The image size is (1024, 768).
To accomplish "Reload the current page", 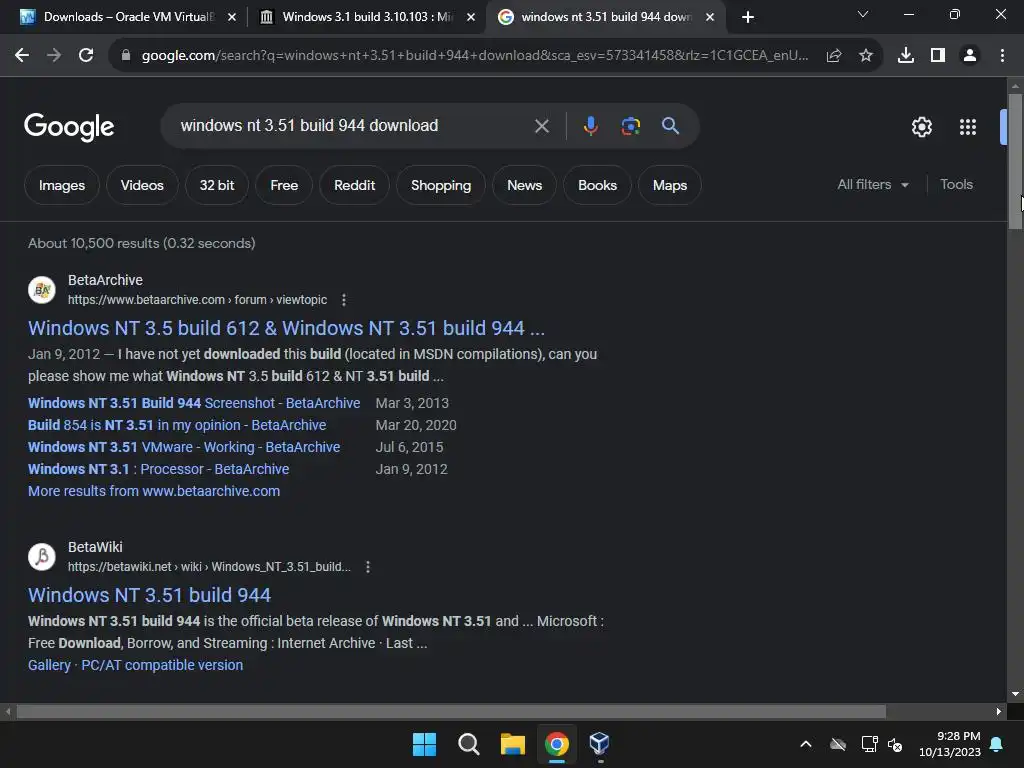I will click(86, 56).
